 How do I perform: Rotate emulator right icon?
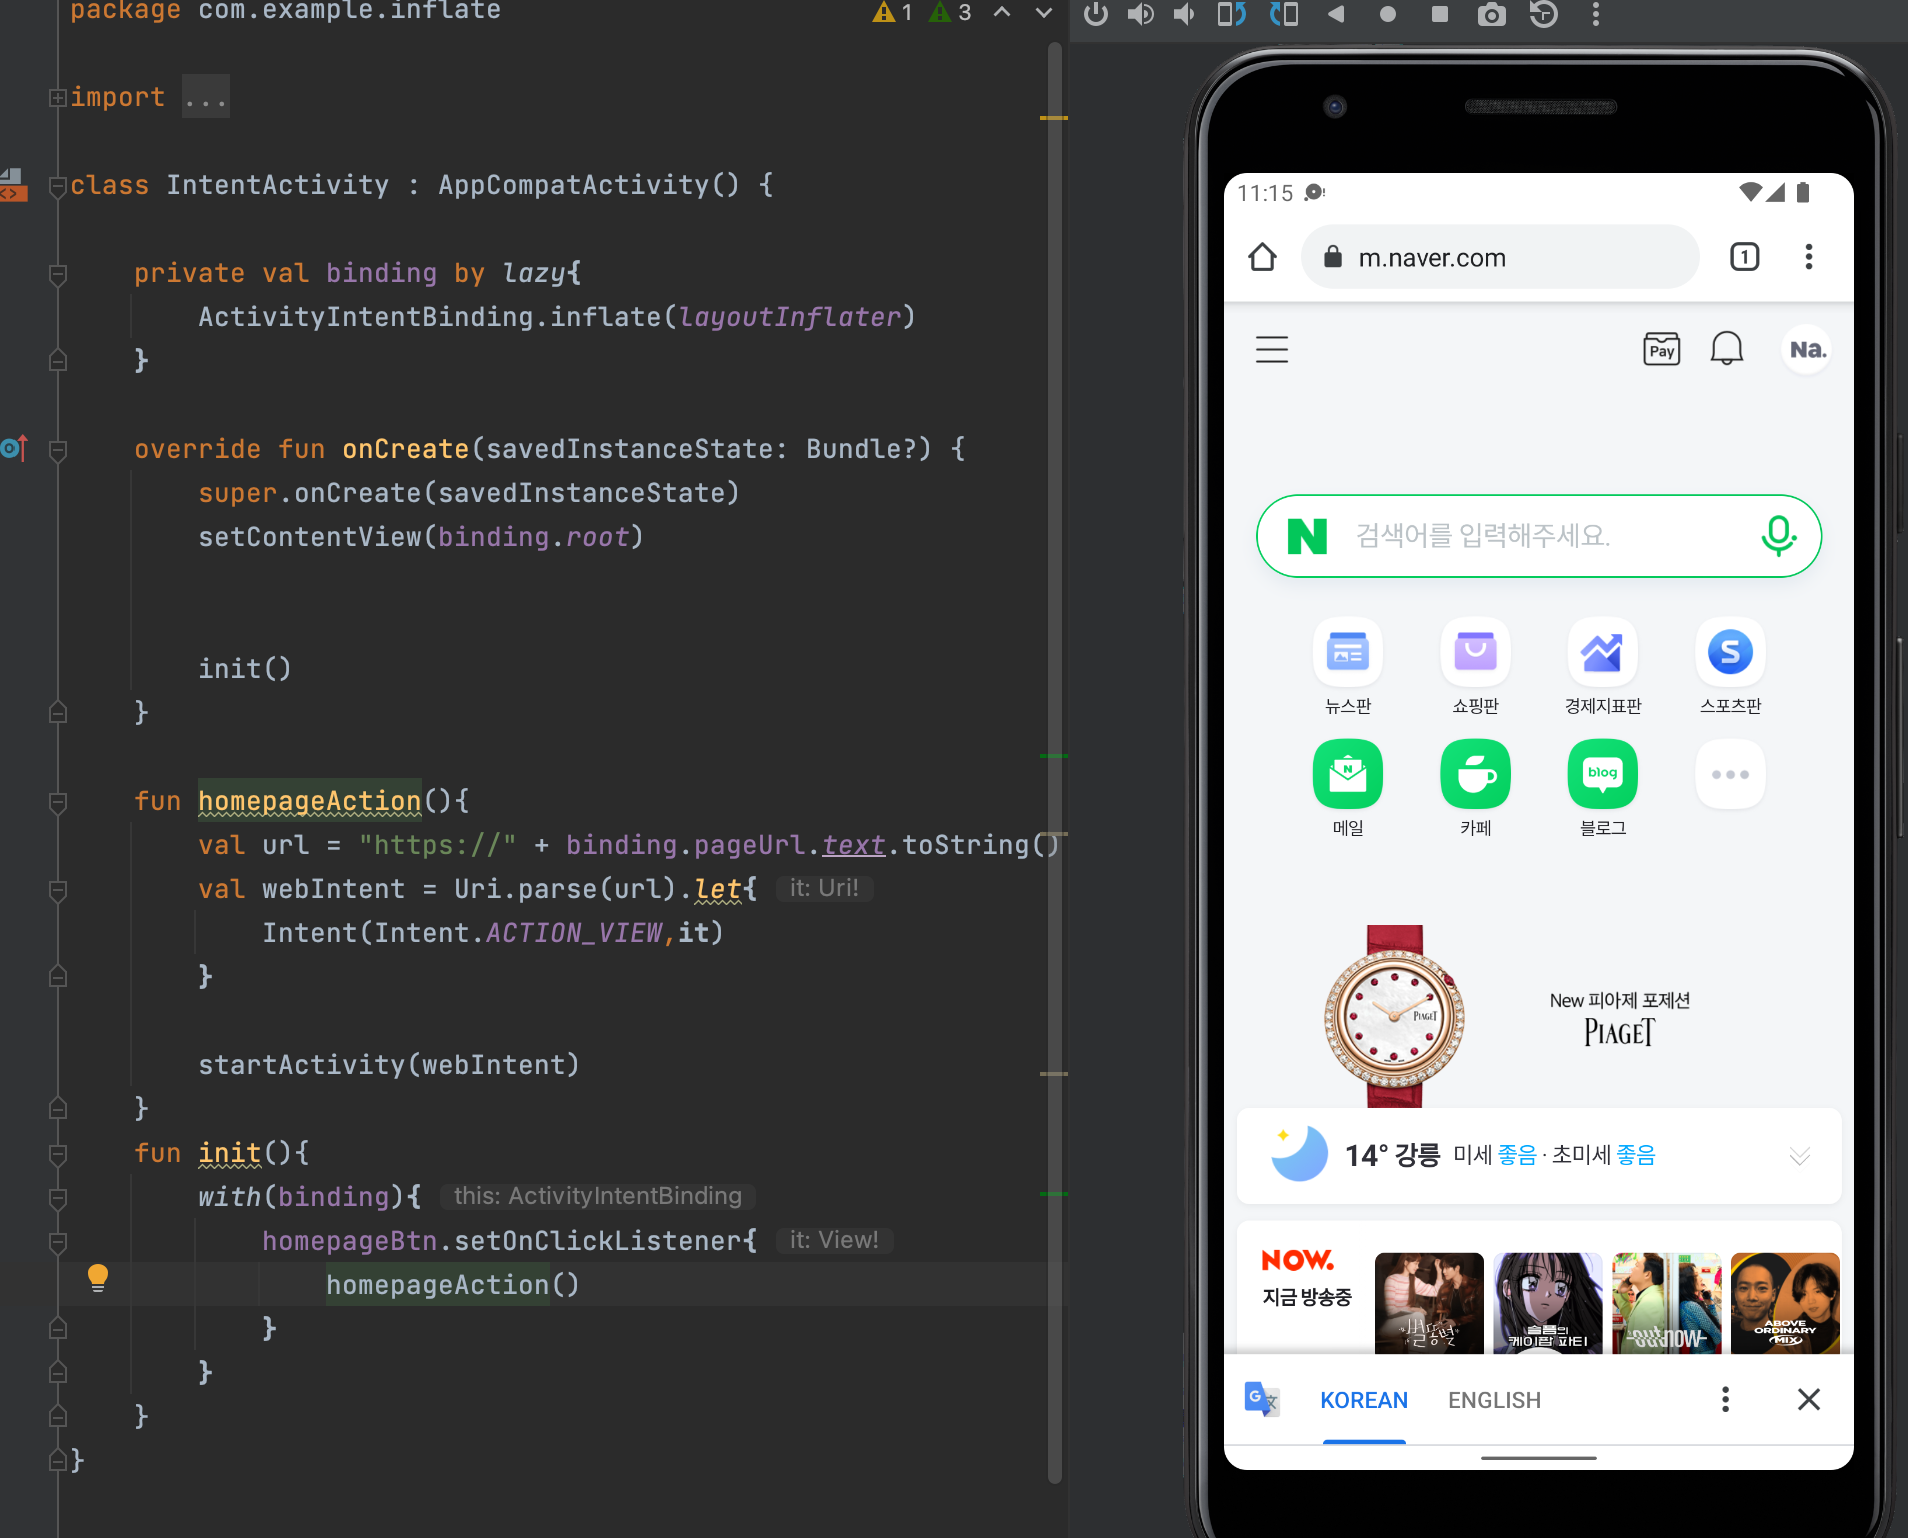(x=1284, y=14)
